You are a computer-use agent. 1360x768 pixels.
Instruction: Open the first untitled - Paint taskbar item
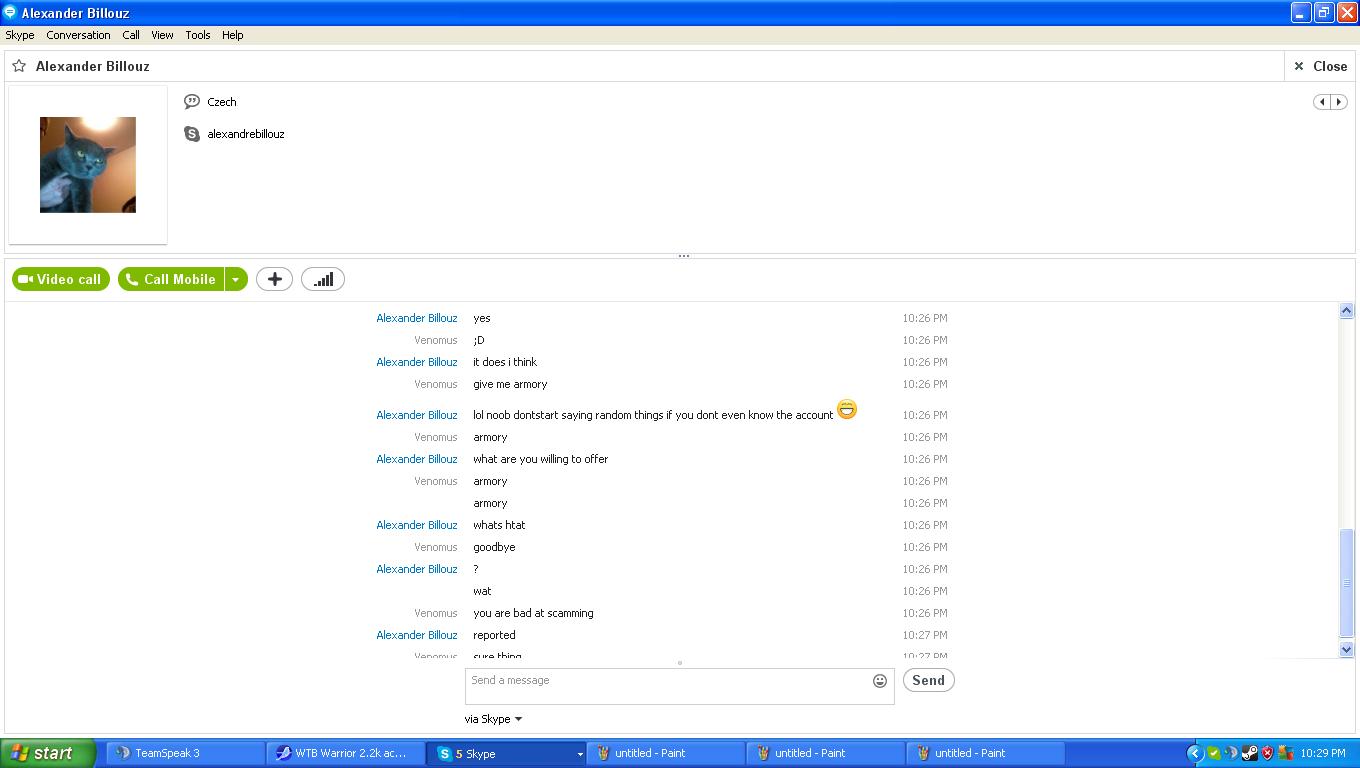[x=665, y=753]
